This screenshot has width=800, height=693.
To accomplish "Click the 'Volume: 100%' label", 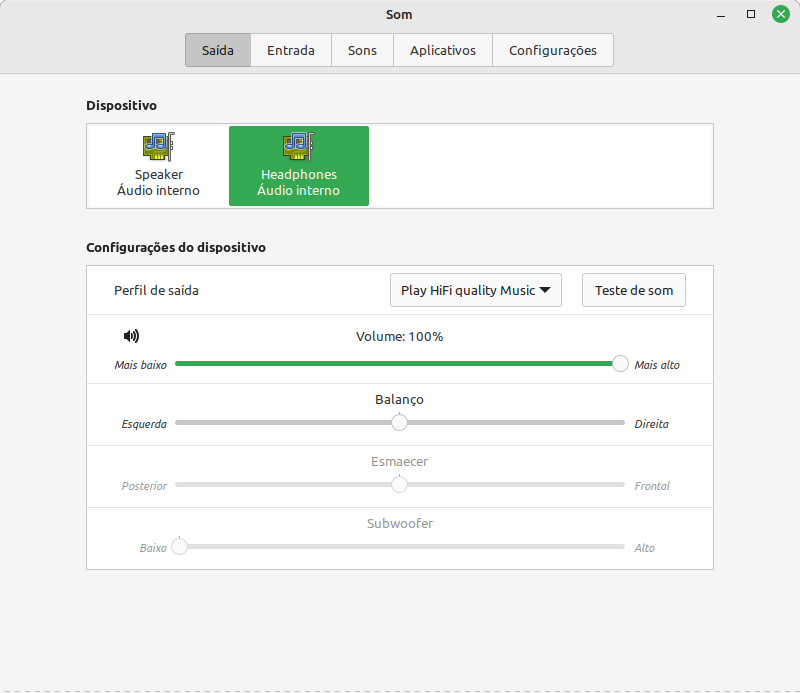I will click(399, 337).
